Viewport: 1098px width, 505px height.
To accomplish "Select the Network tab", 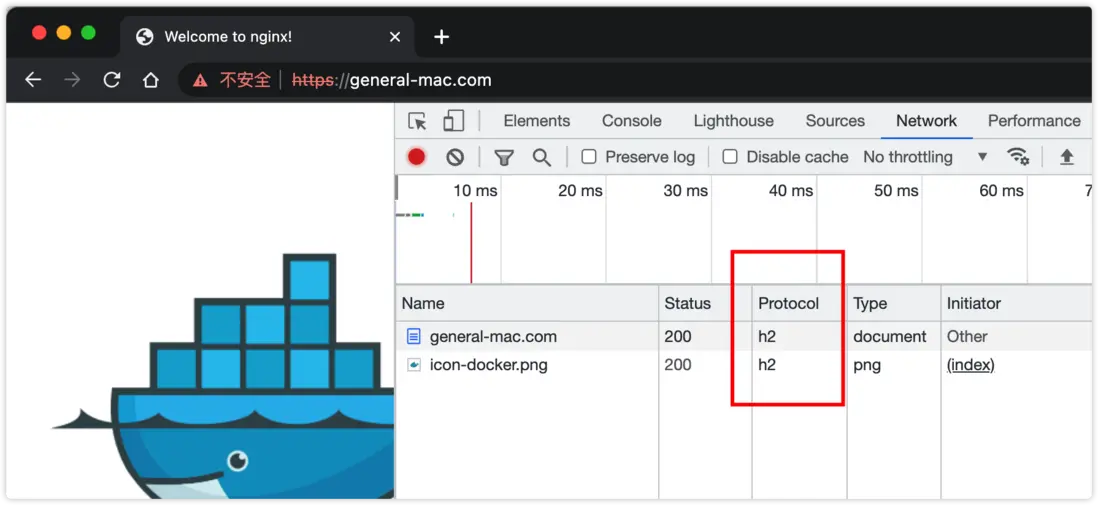I will coord(926,121).
